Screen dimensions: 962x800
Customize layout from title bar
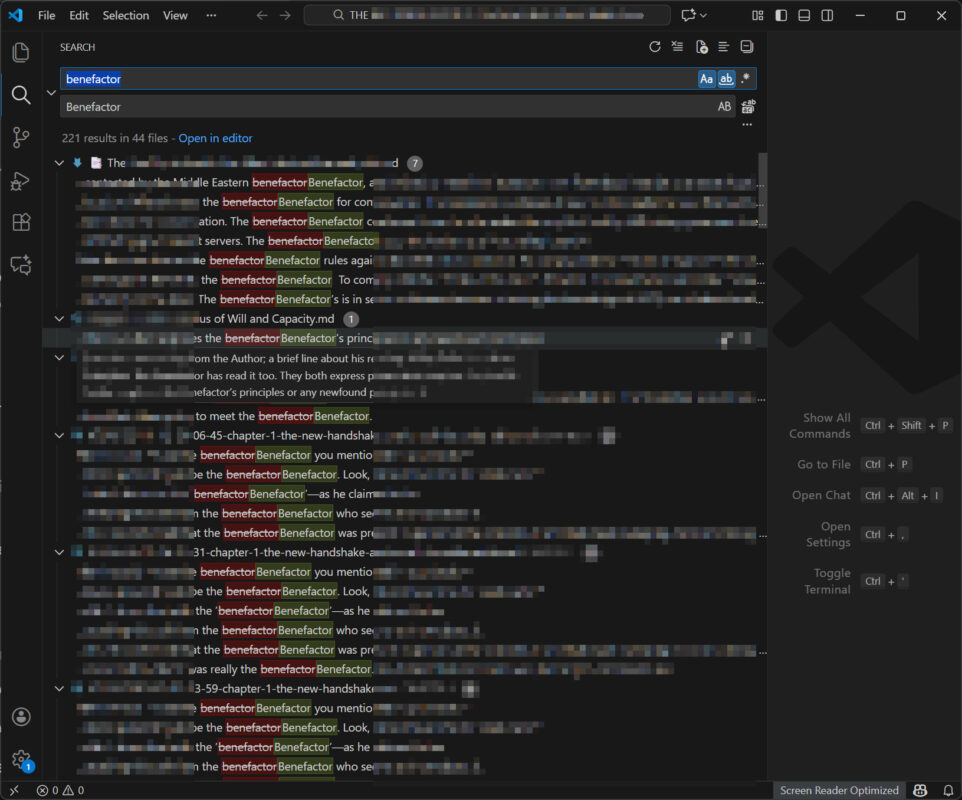tap(758, 15)
